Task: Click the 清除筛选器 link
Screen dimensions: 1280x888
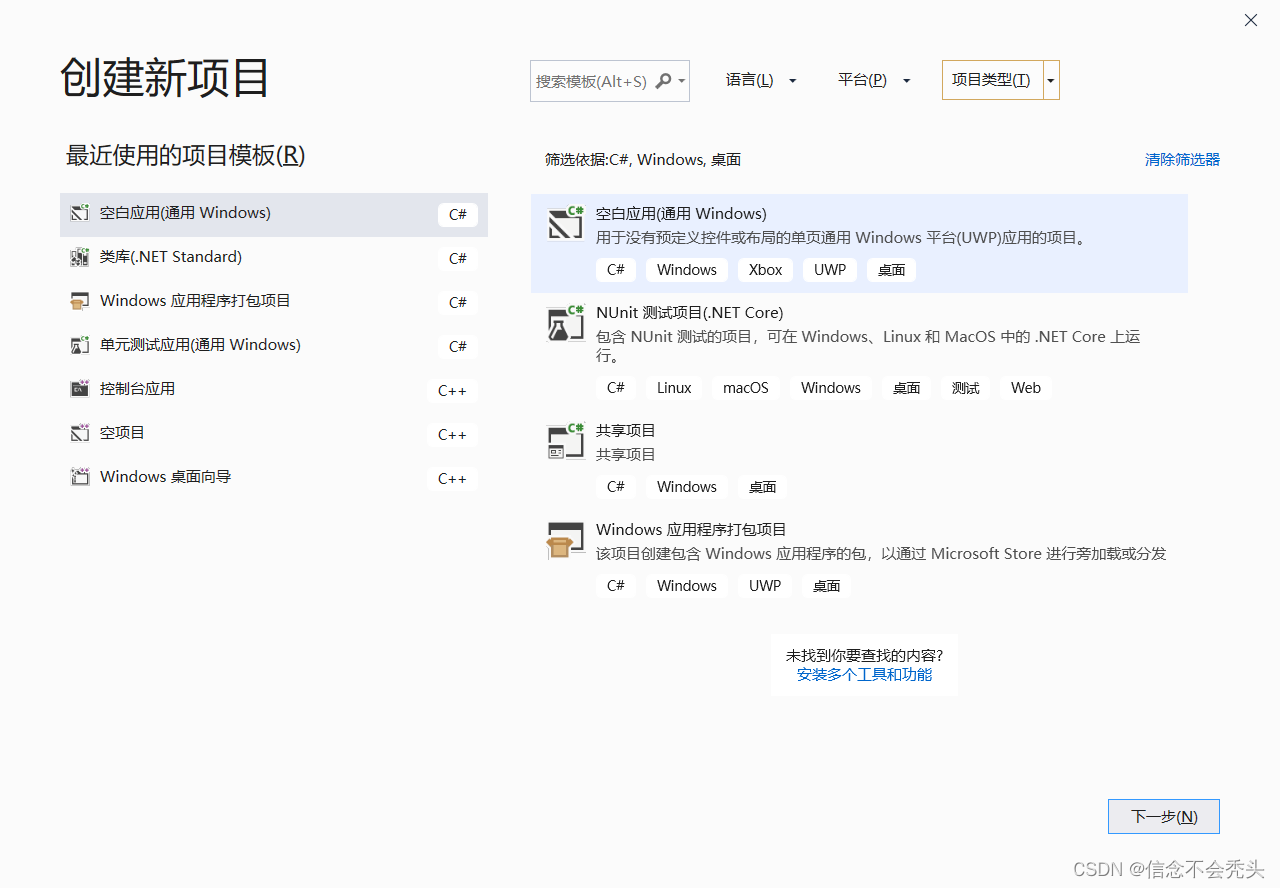Action: tap(1182, 159)
